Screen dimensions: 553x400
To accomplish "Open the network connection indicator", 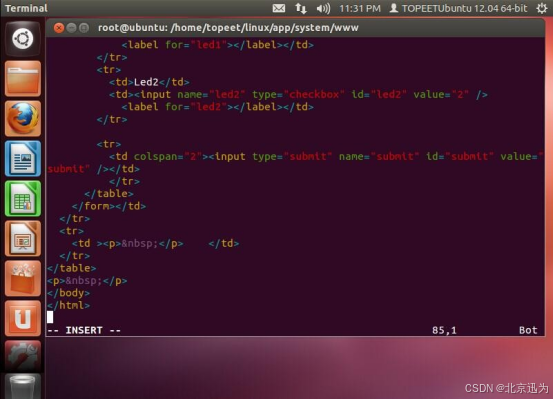I will click(x=300, y=8).
